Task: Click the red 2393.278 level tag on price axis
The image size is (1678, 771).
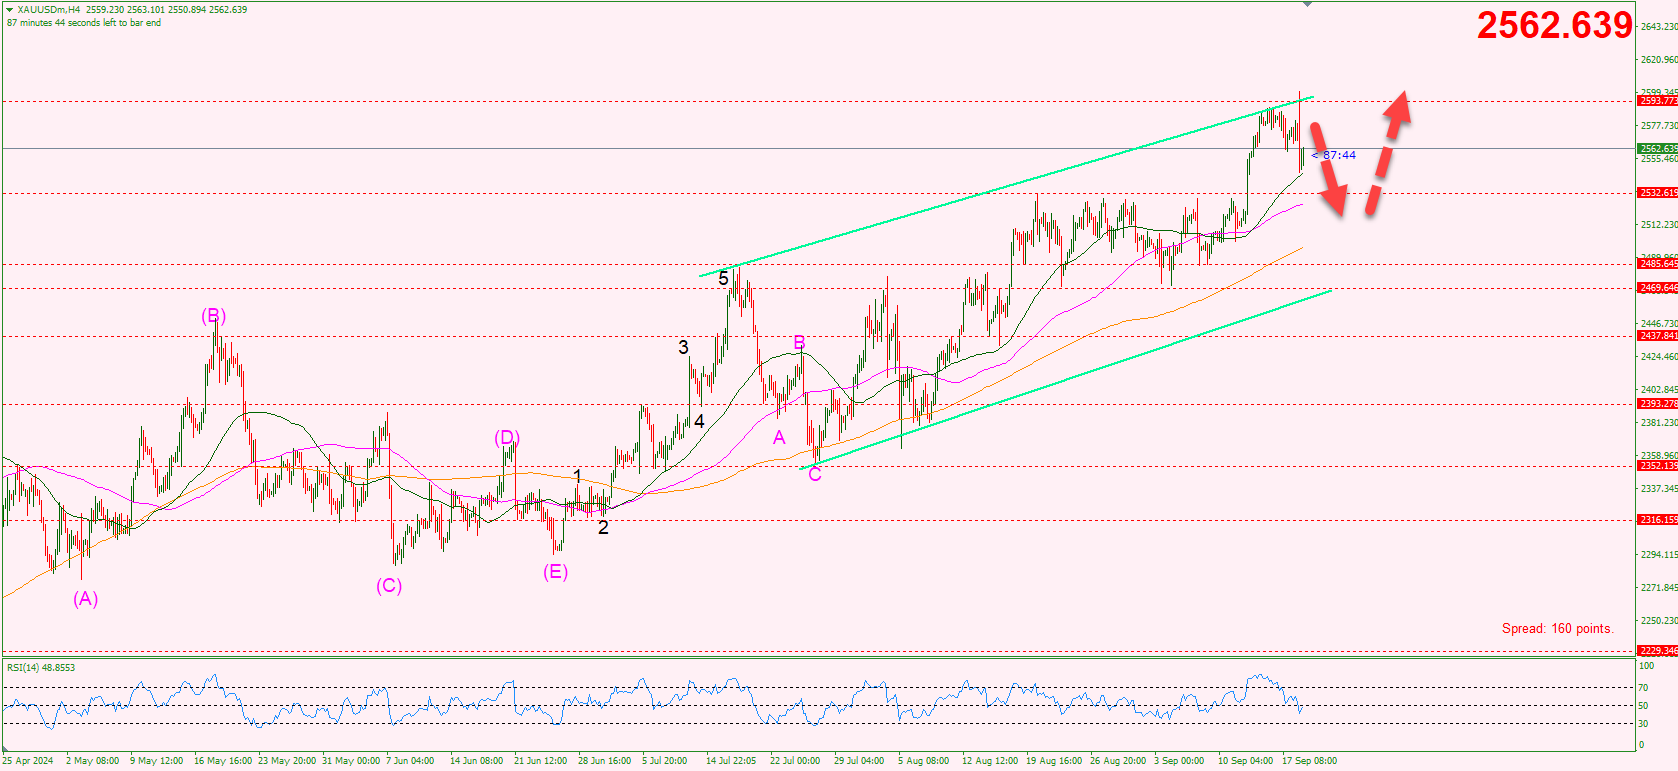Action: tap(1658, 404)
